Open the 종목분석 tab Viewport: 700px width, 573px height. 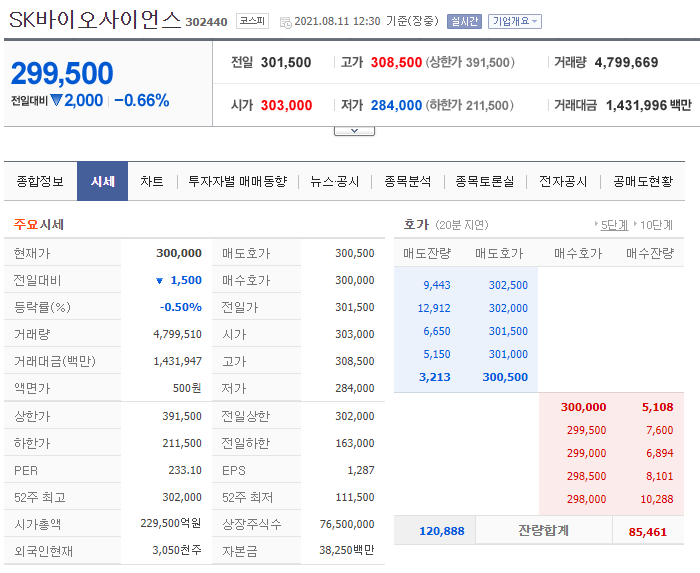[x=408, y=182]
